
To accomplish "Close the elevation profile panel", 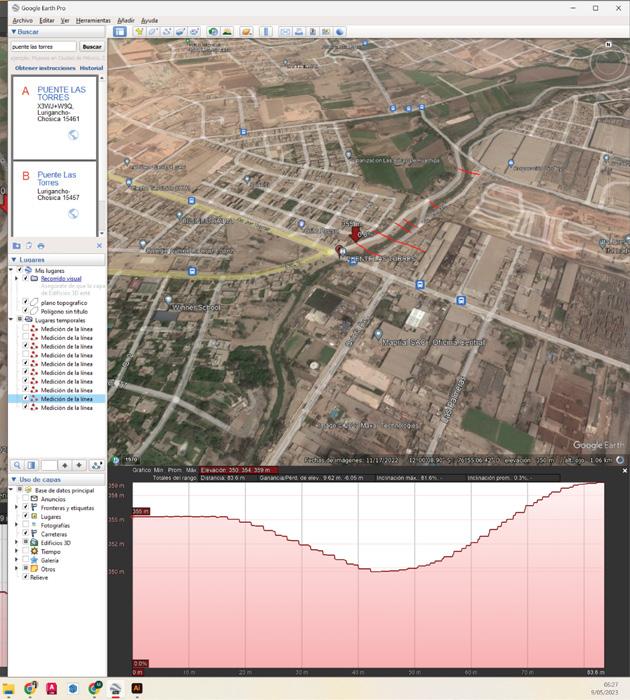I will [x=625, y=471].
